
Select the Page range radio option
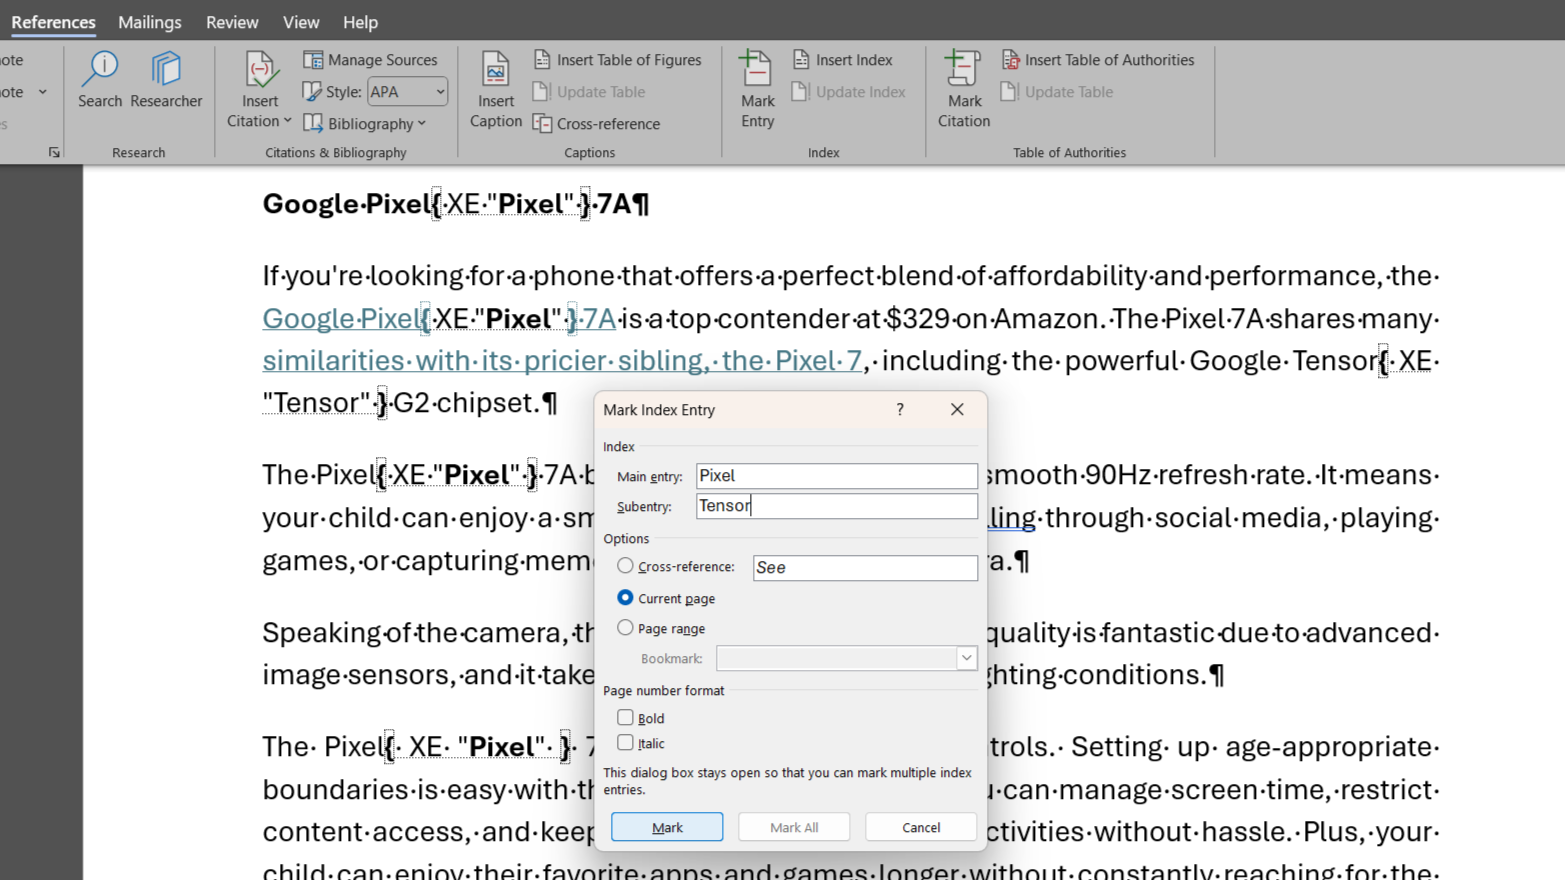625,628
